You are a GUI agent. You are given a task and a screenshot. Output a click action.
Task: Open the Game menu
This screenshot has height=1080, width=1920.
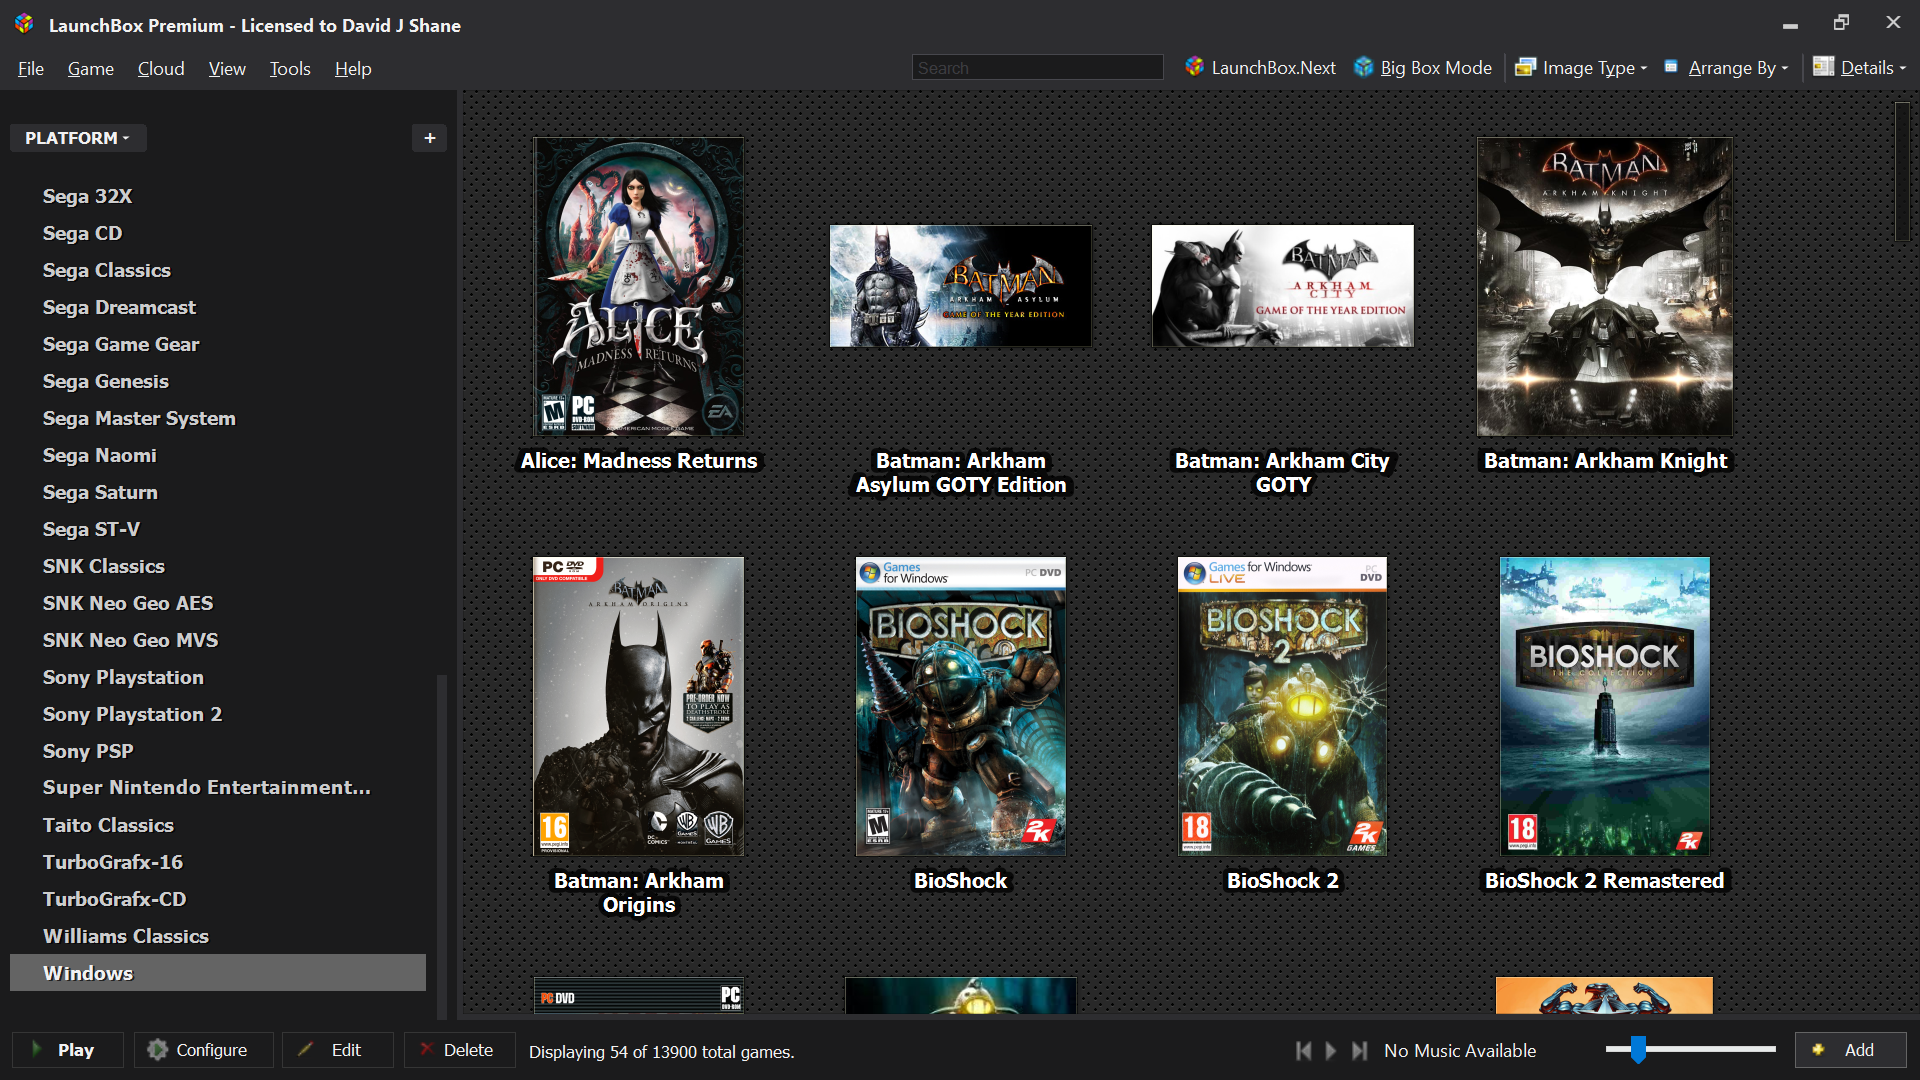click(91, 69)
